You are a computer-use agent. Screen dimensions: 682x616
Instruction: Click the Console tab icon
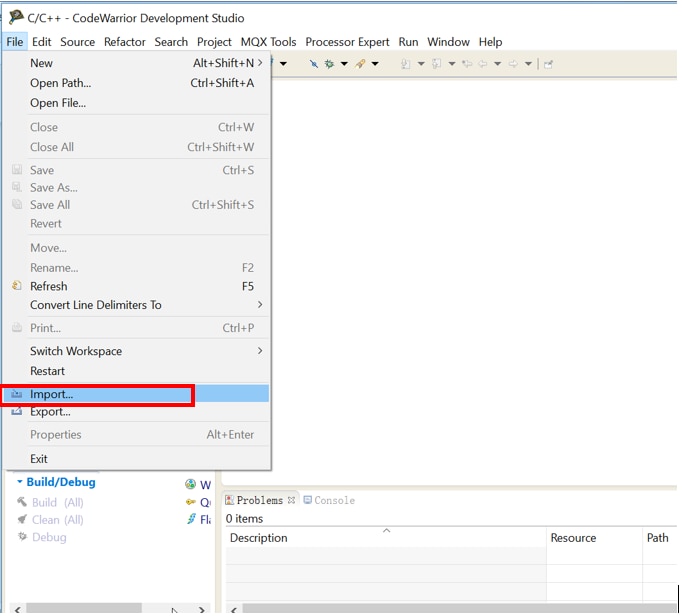pos(308,500)
